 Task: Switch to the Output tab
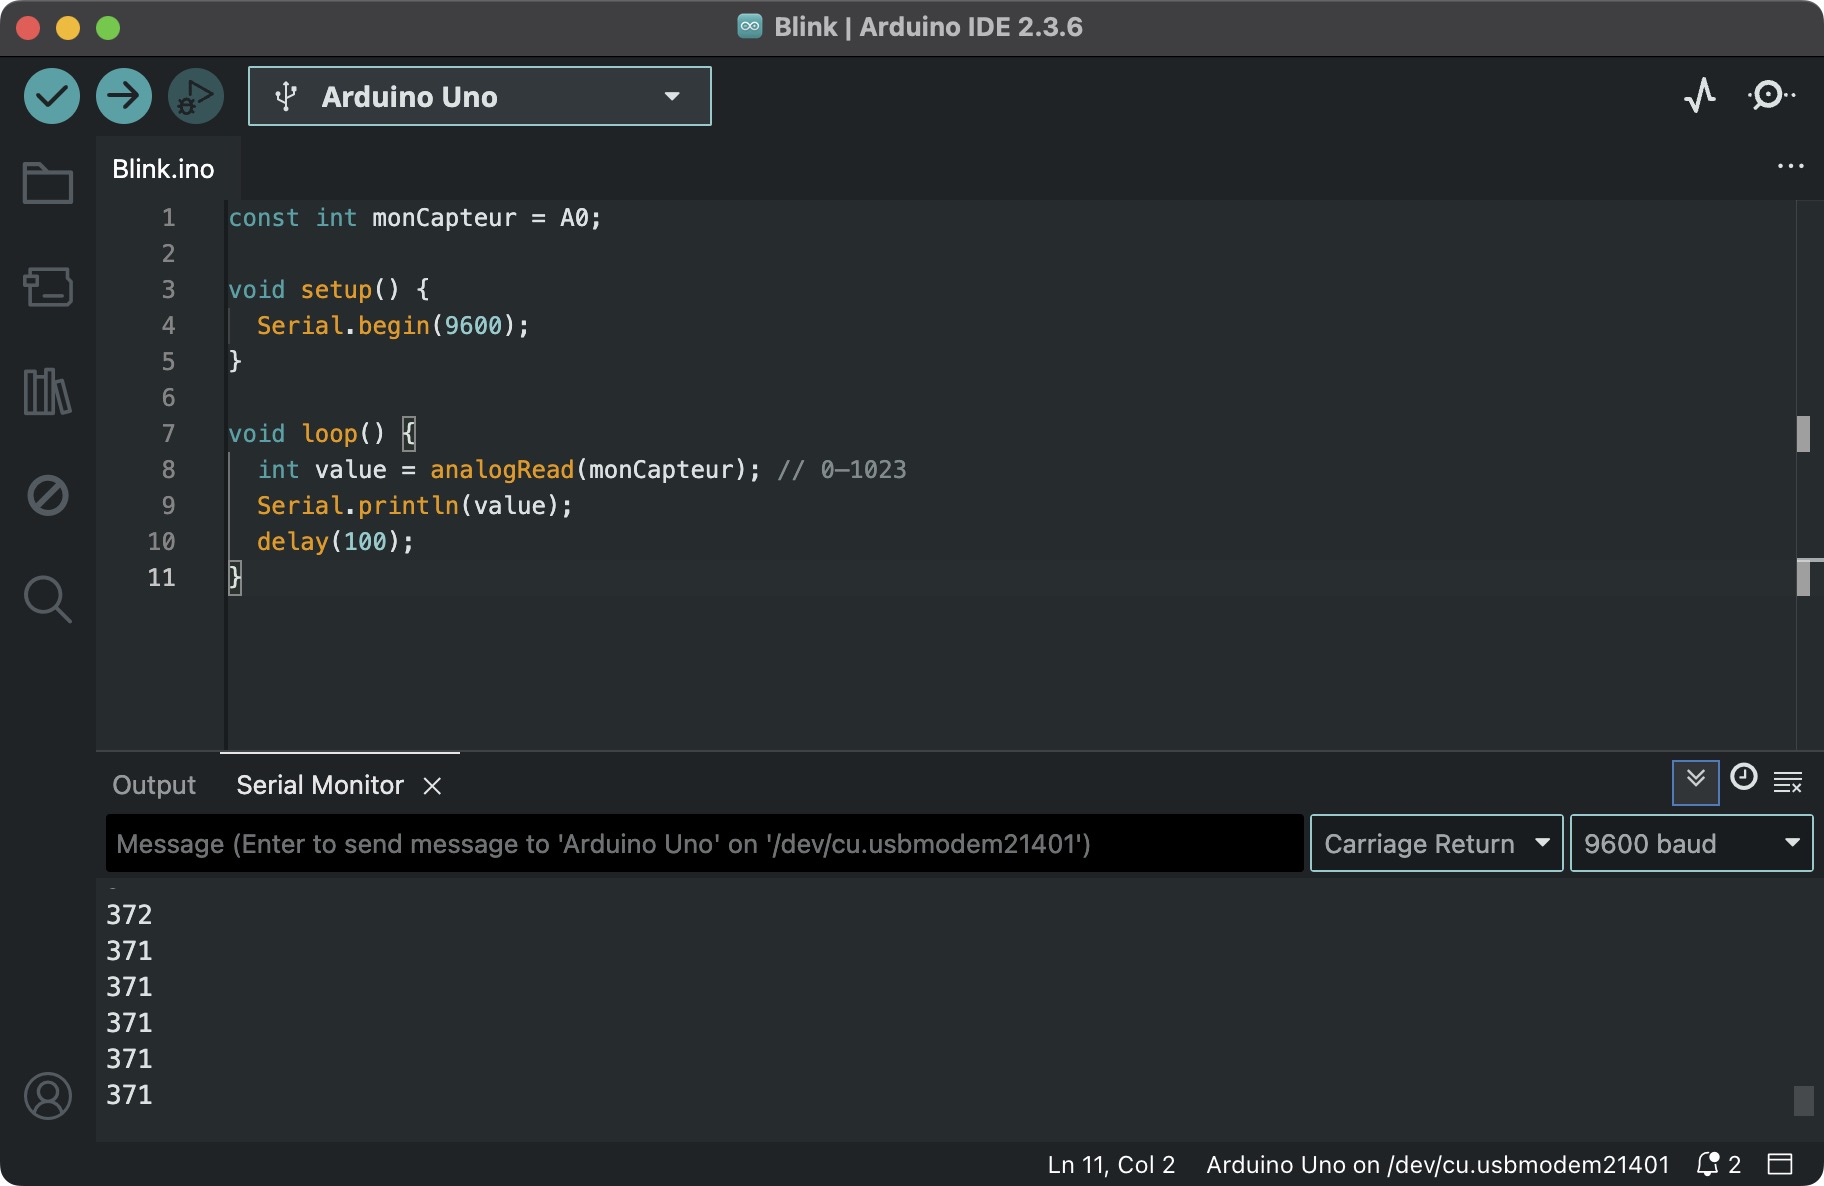click(x=154, y=785)
